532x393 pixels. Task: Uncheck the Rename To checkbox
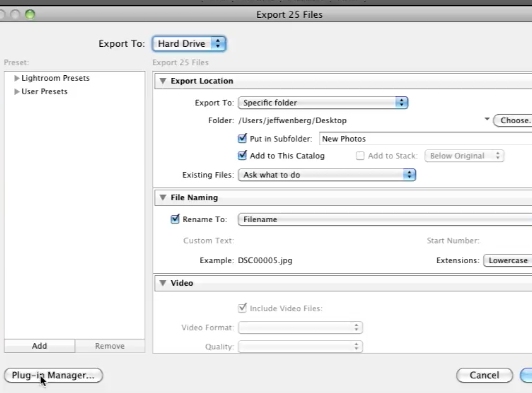(175, 219)
